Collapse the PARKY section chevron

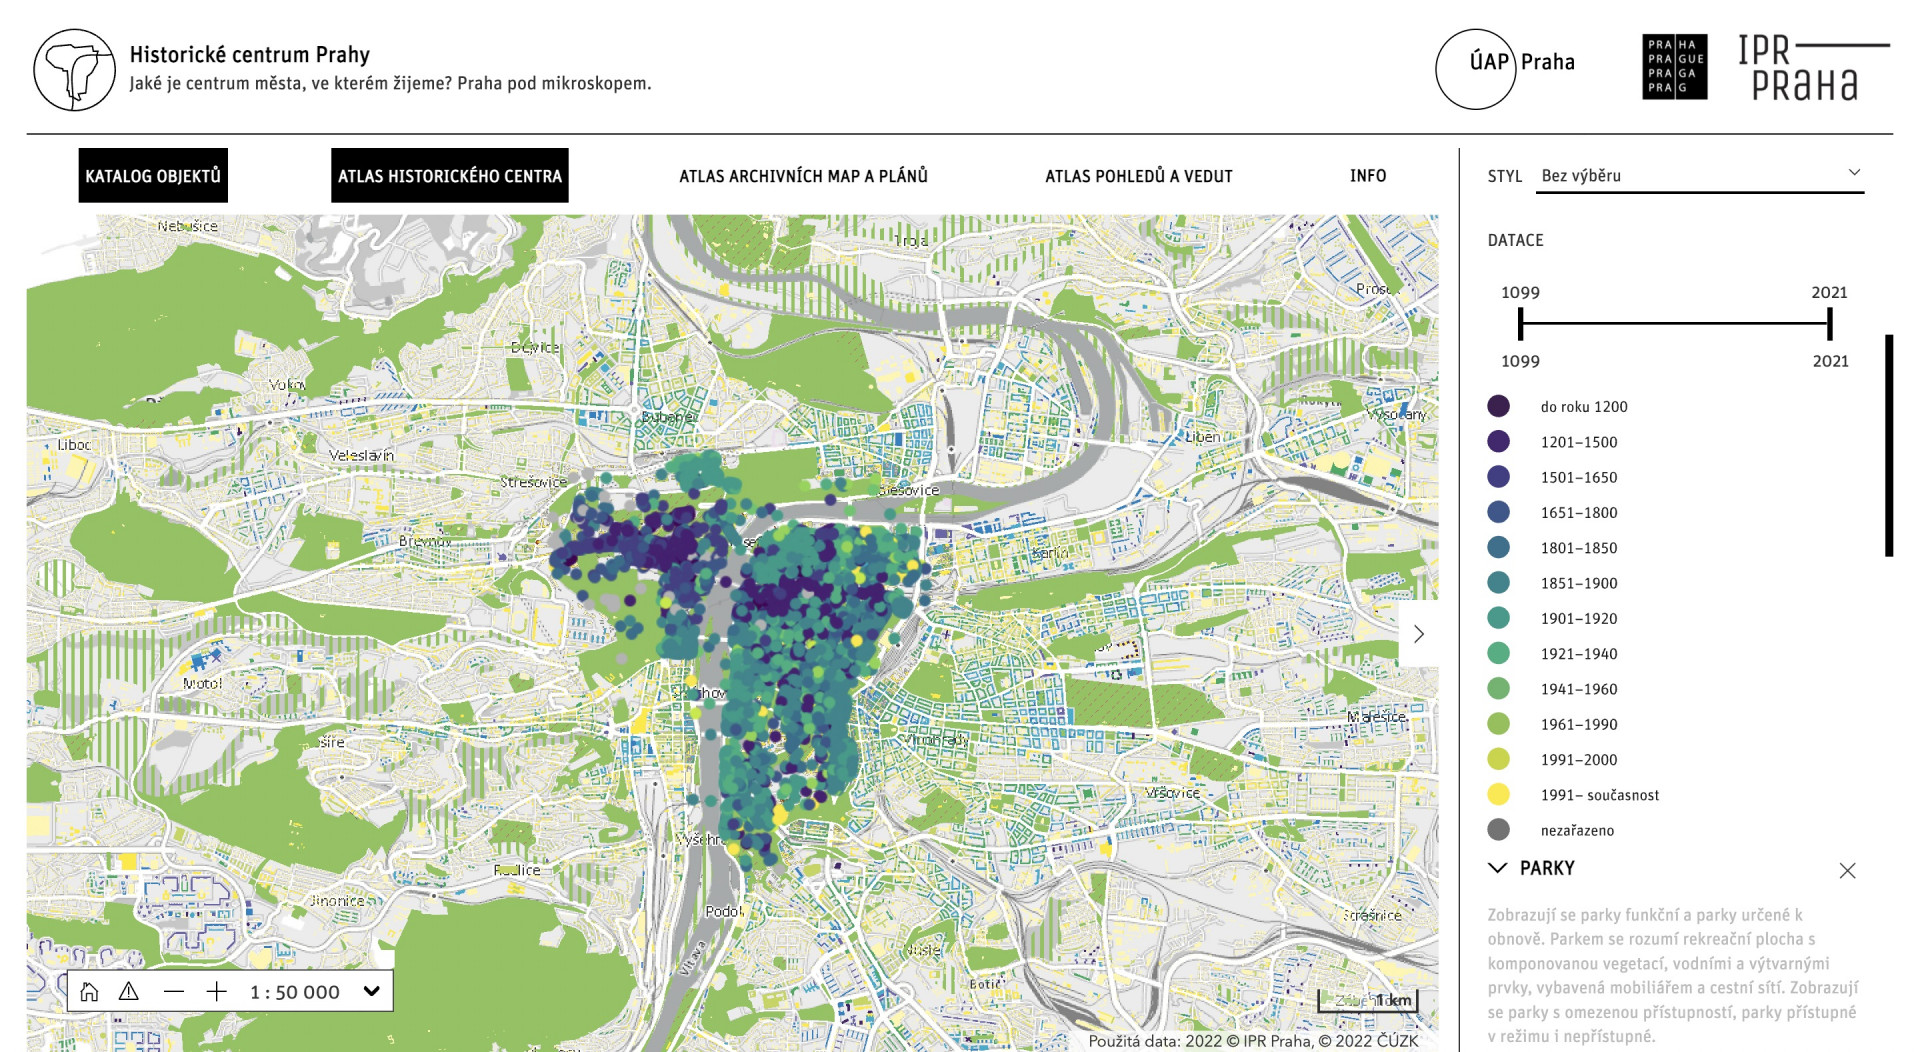(1498, 868)
